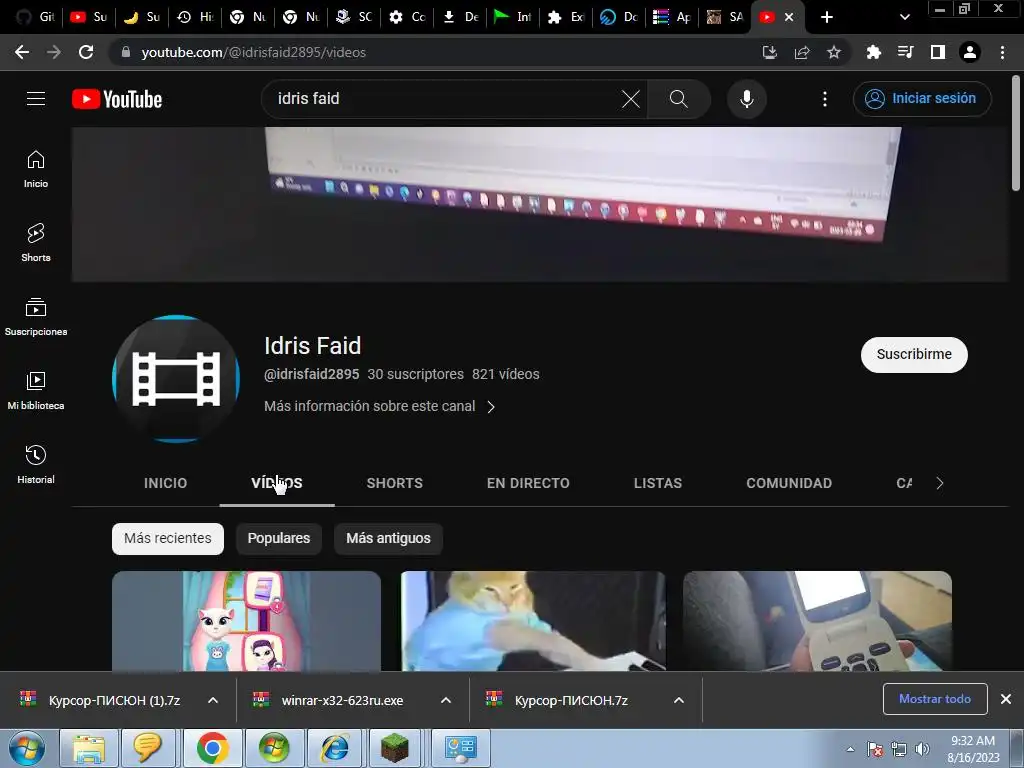Screen dimensions: 1024x768
Task: Click the address bar URL
Action: [253, 52]
